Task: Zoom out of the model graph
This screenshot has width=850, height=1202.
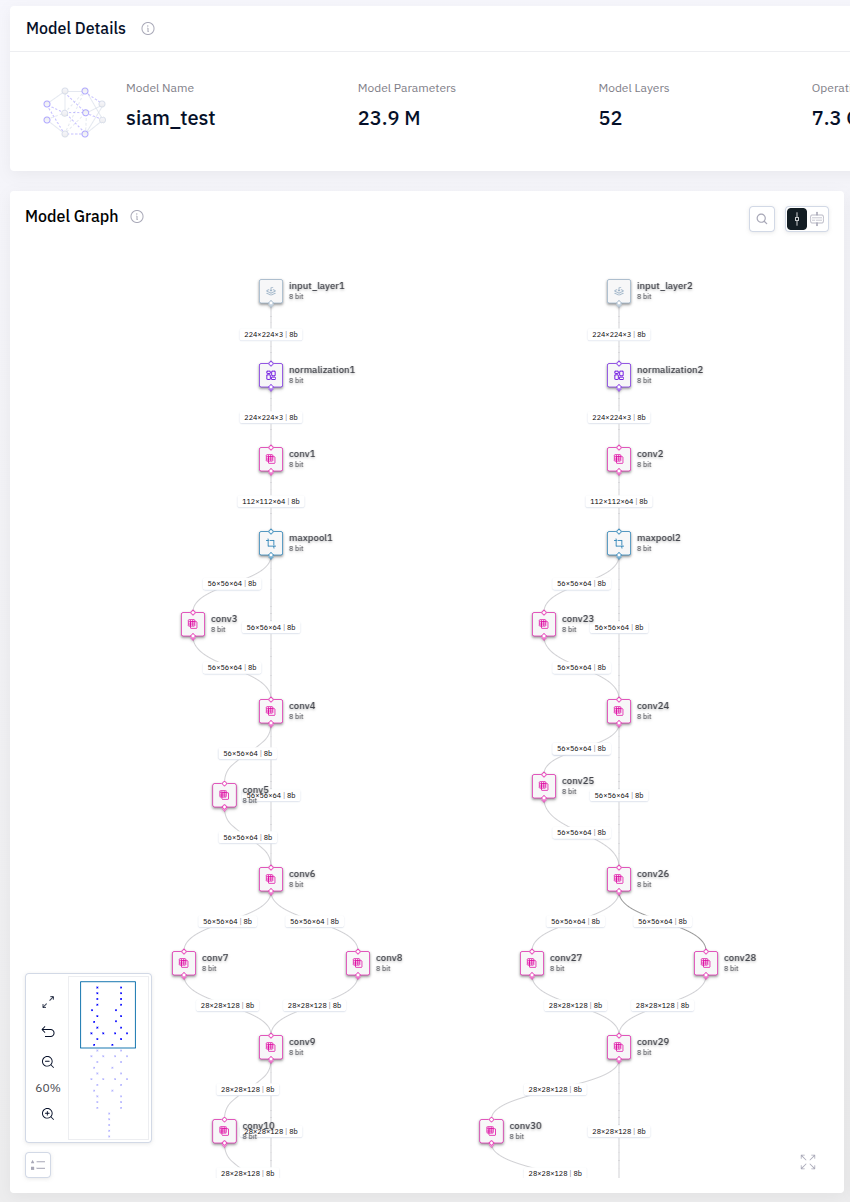Action: (x=48, y=1062)
